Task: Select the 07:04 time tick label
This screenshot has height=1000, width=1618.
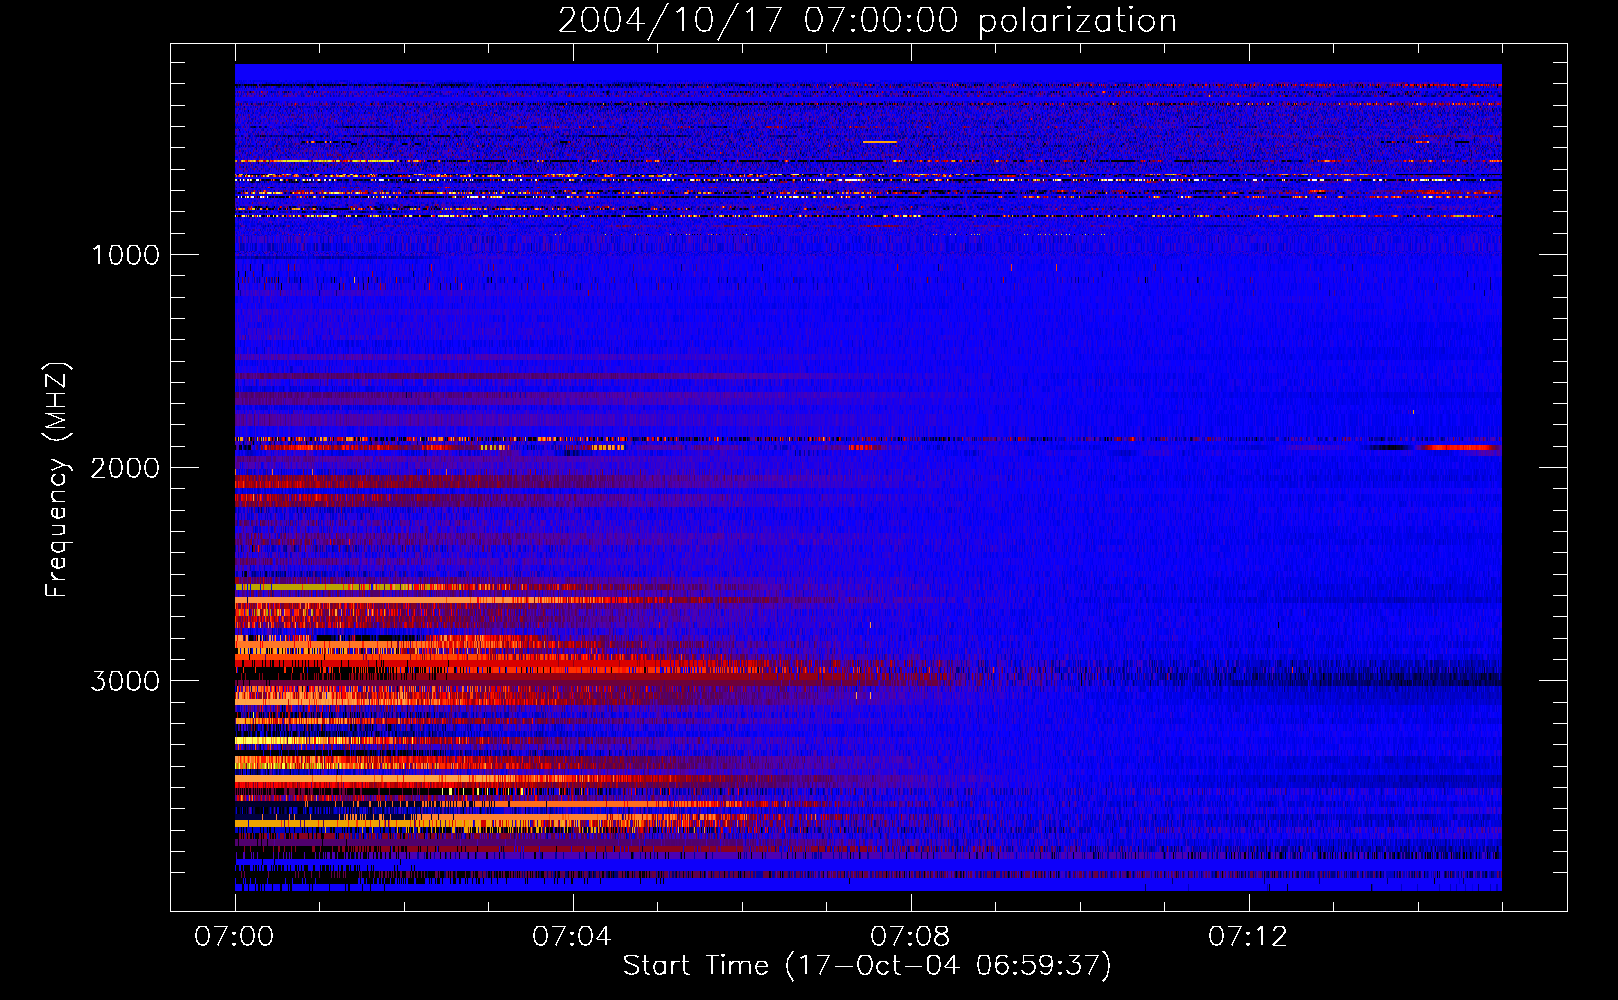Action: (x=572, y=937)
